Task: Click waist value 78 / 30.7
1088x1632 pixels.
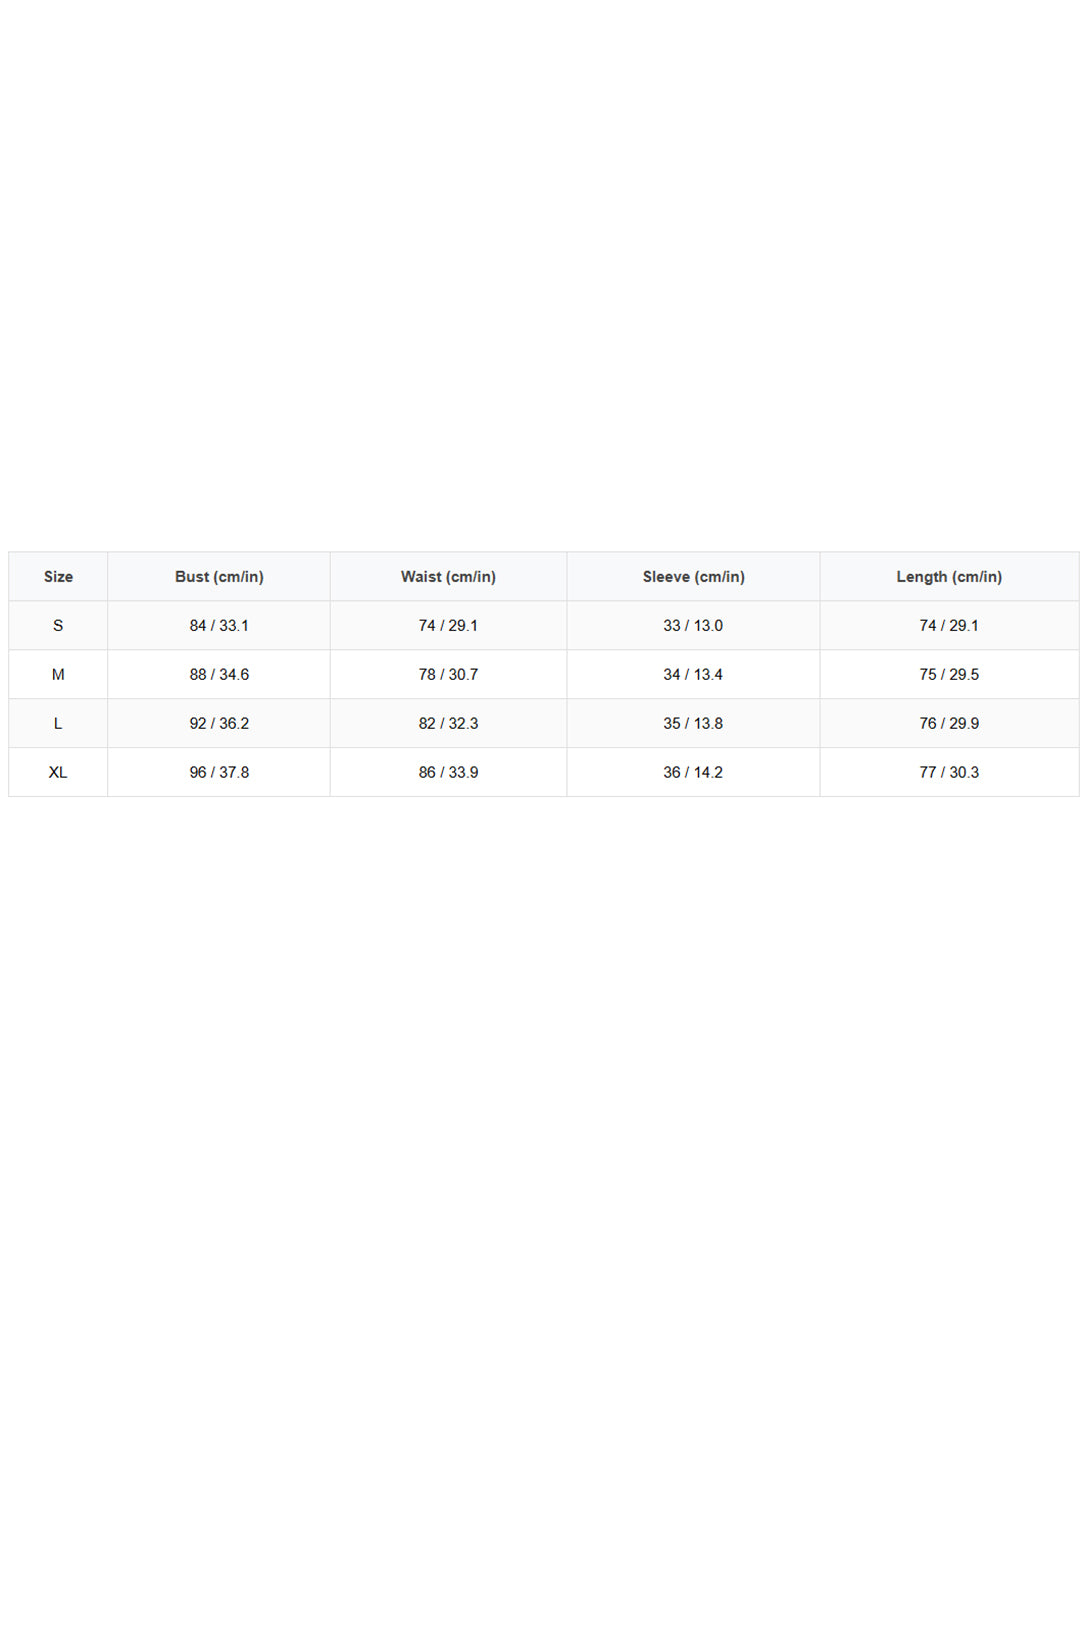Action: click(x=448, y=674)
